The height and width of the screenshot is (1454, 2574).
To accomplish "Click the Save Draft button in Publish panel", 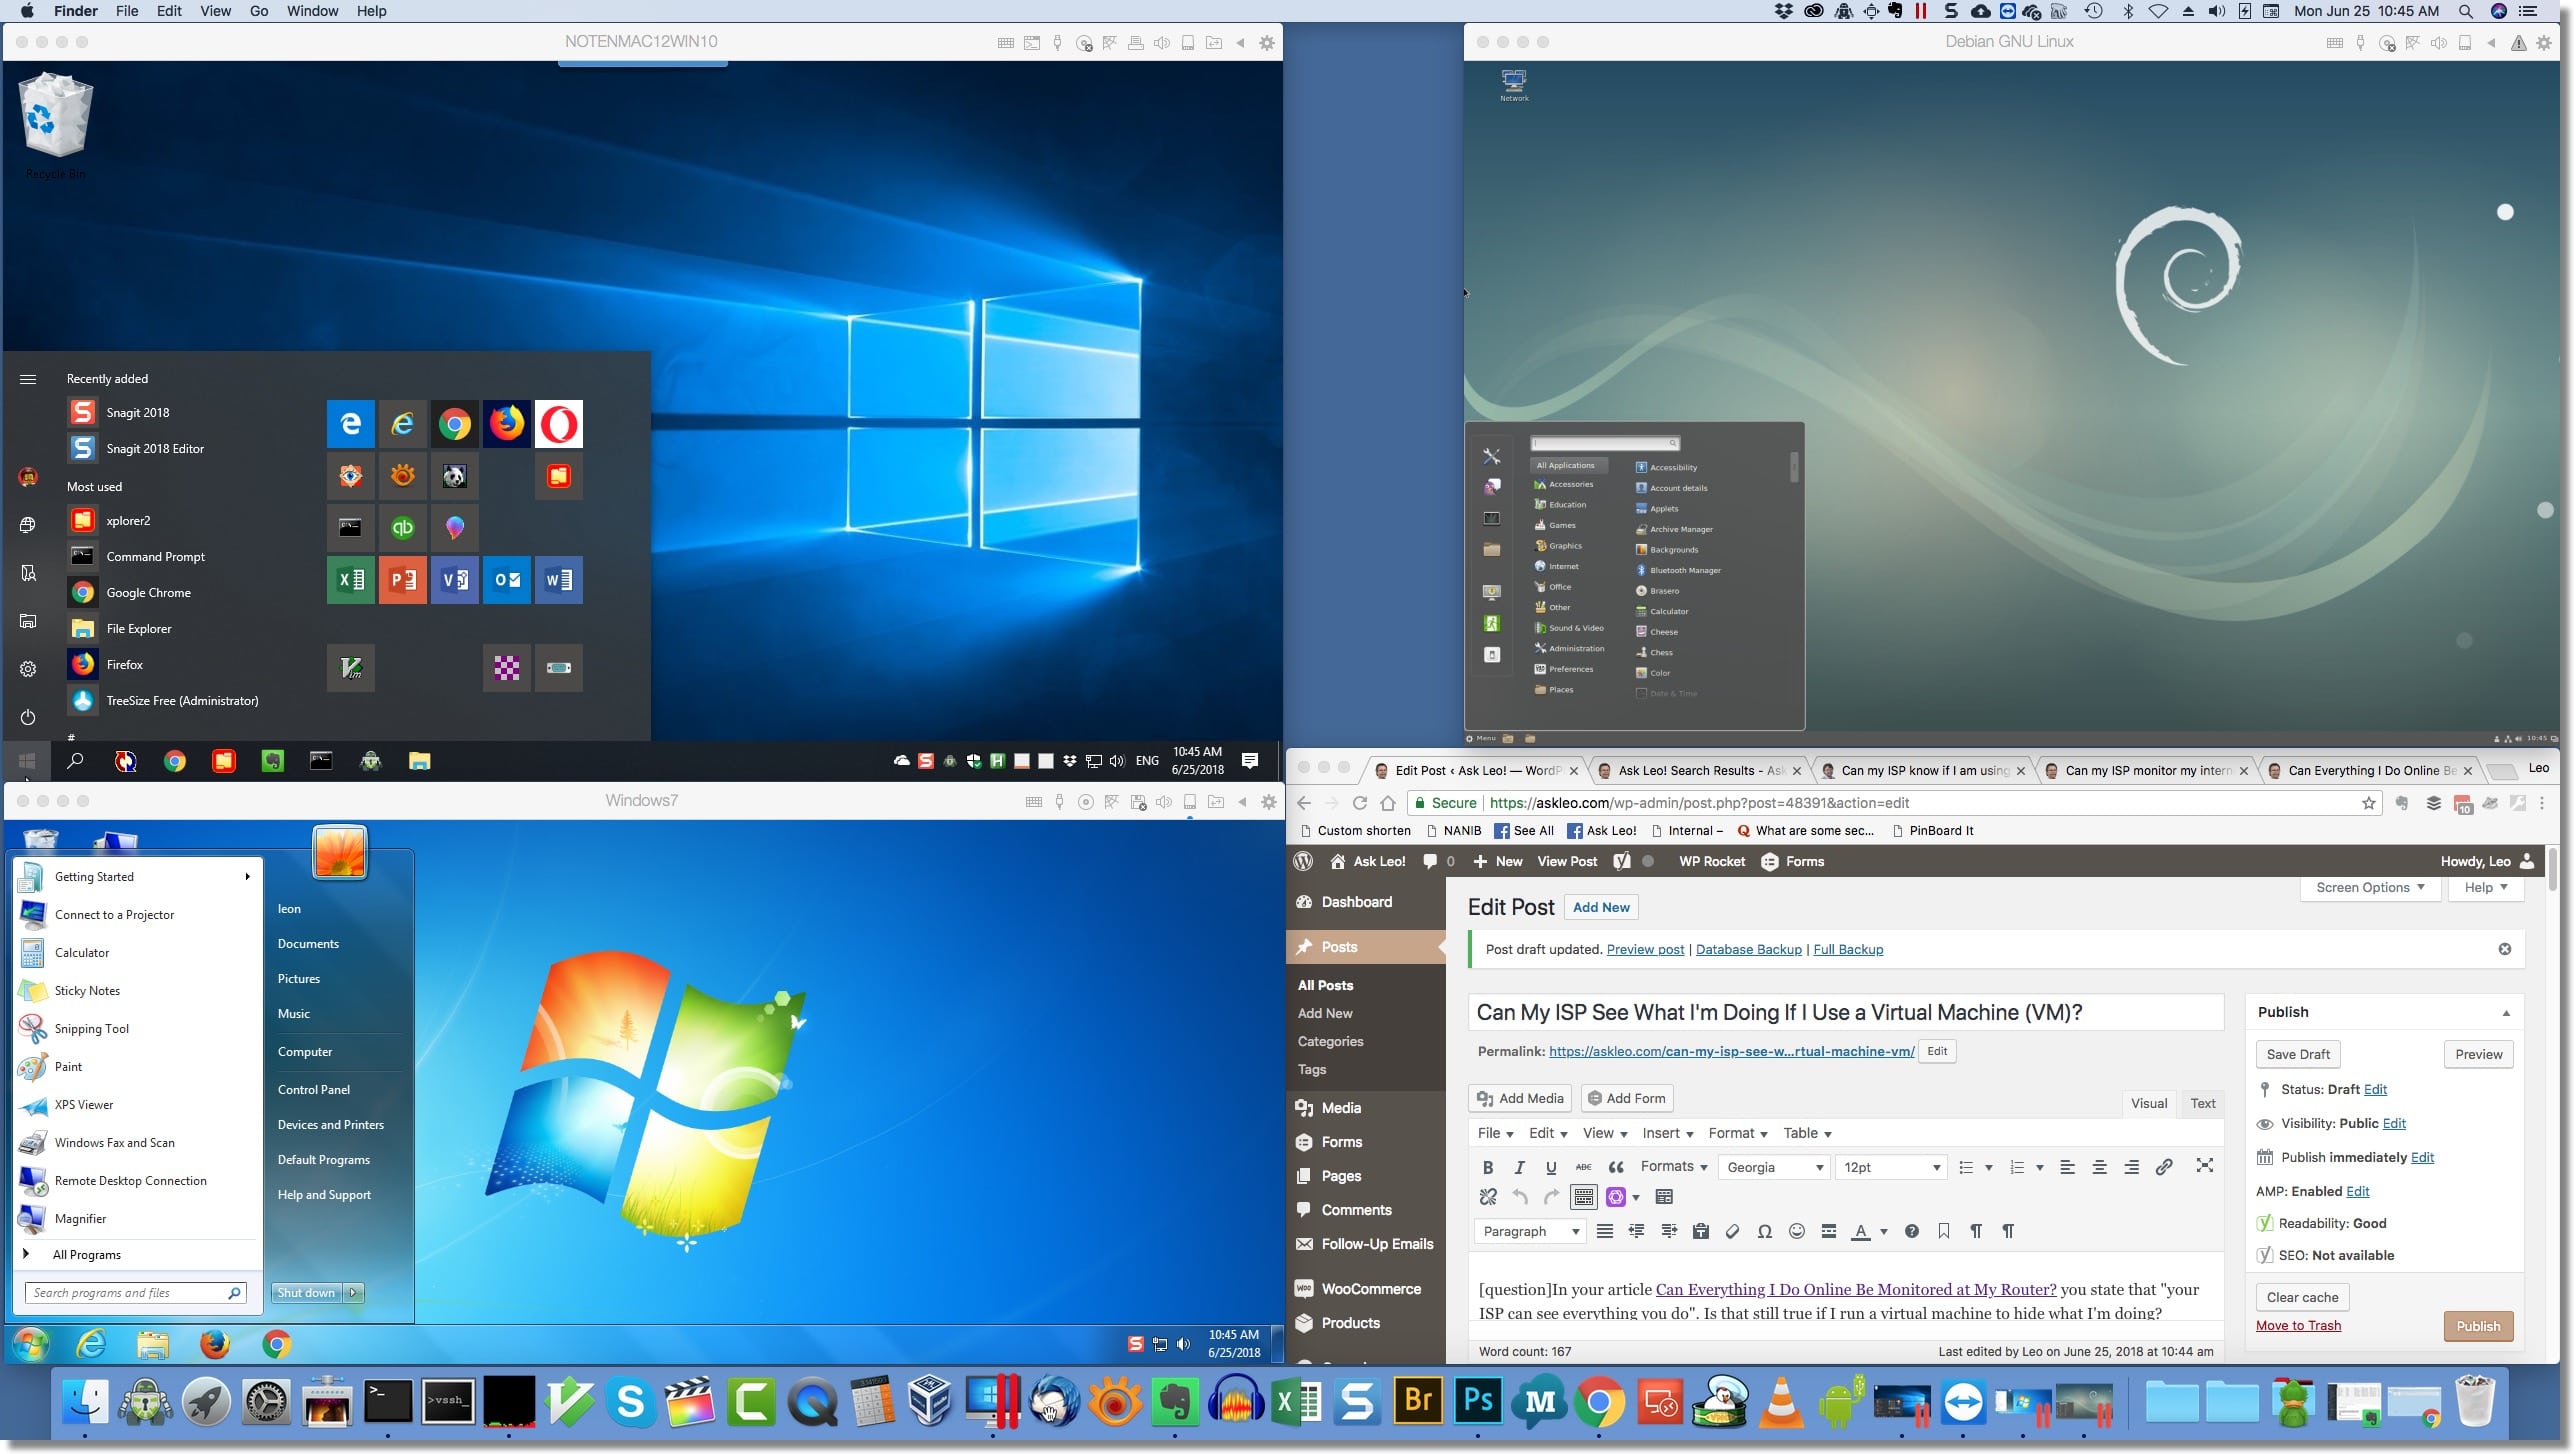I will tap(2298, 1054).
